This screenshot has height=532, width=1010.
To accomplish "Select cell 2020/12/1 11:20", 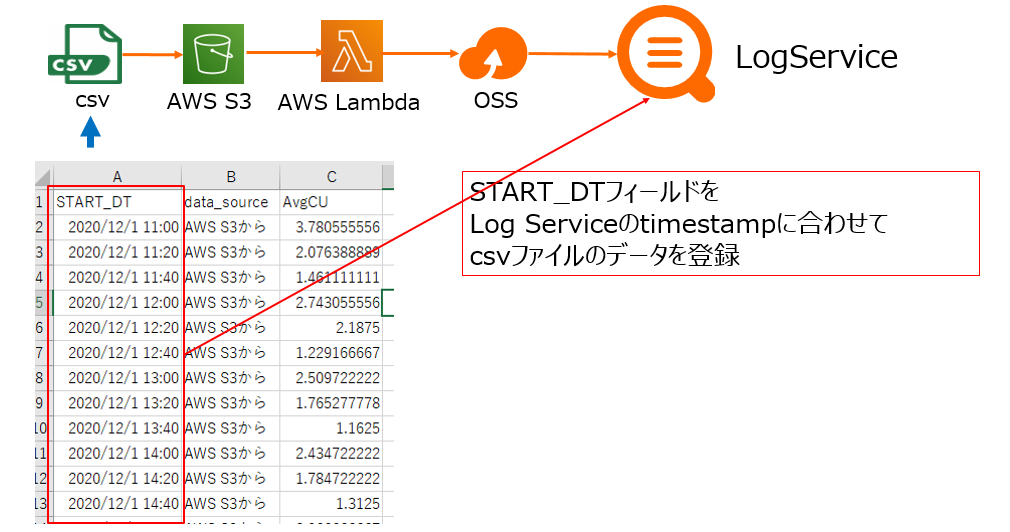I will point(117,252).
